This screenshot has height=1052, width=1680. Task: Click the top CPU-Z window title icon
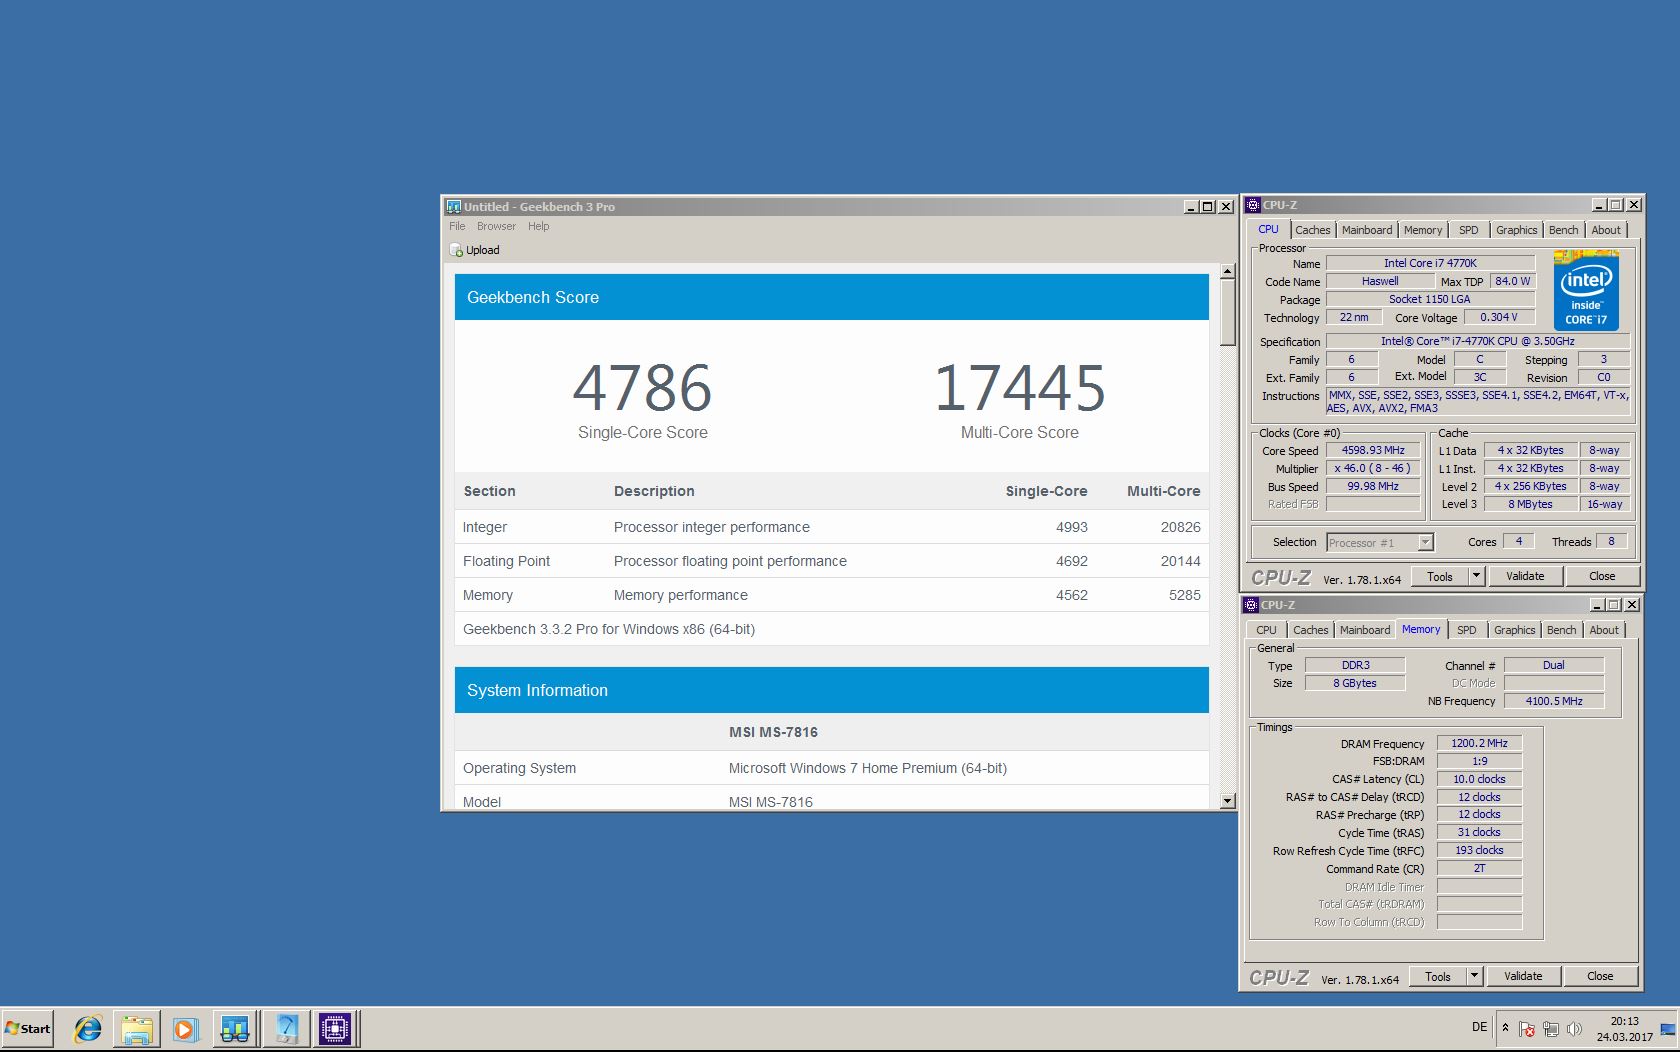pyautogui.click(x=1253, y=205)
